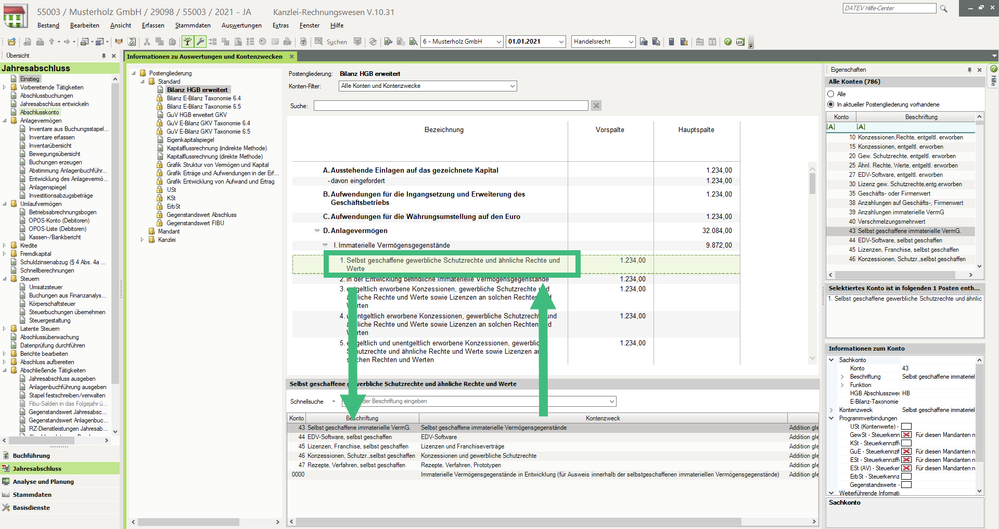Open the Konten-Filter dropdown
The height and width of the screenshot is (529, 999).
pos(428,86)
